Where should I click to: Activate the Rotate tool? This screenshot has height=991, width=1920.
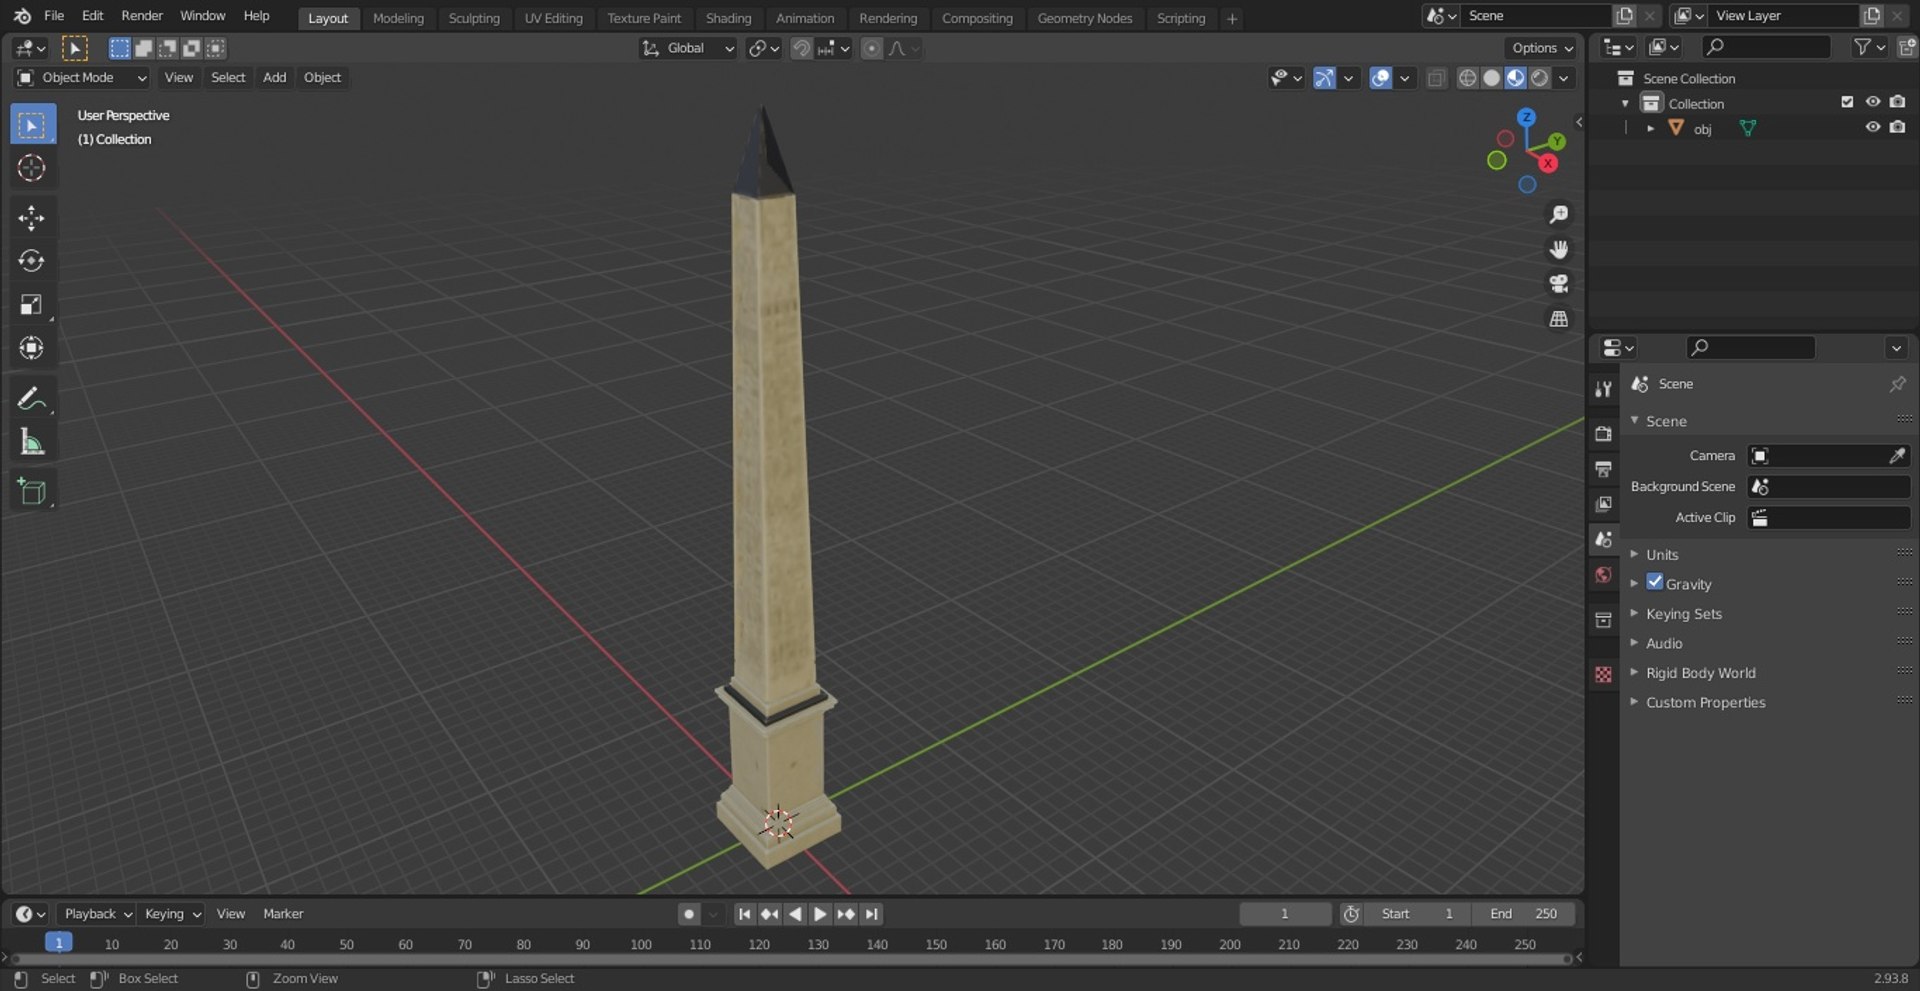point(32,261)
